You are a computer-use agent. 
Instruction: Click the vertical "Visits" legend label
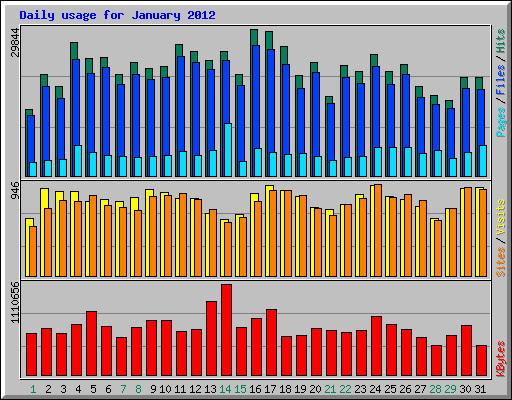[501, 218]
